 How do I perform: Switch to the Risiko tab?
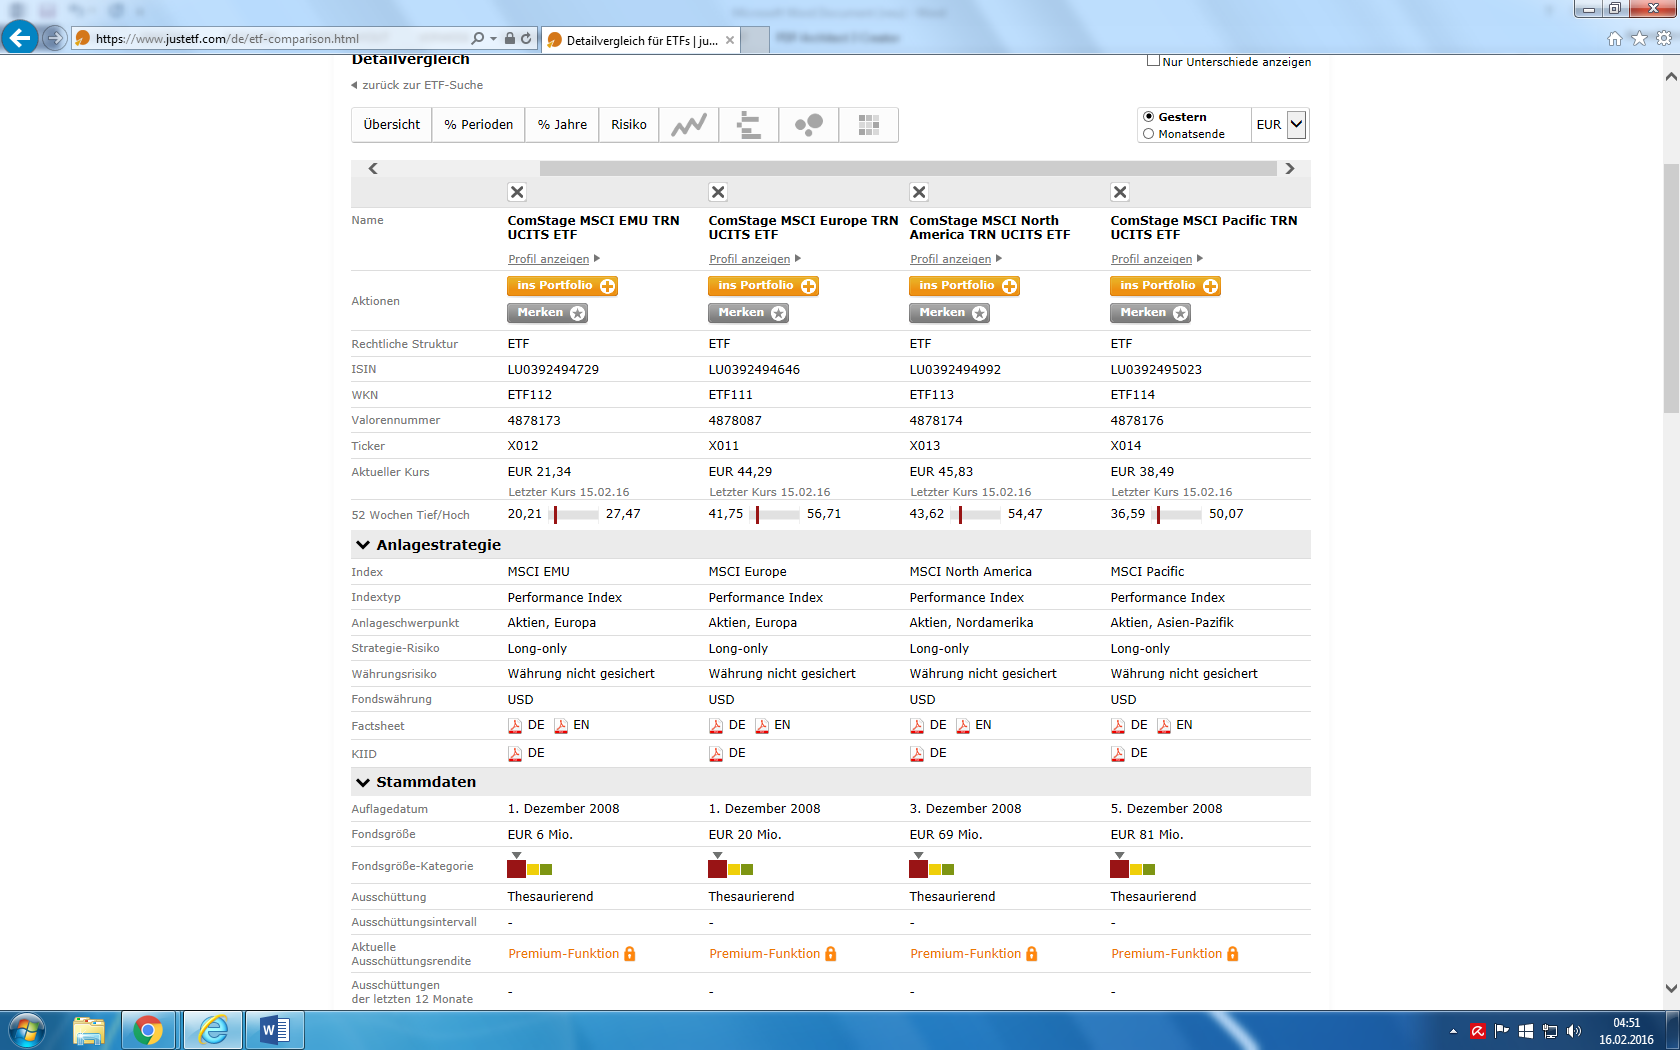[628, 125]
